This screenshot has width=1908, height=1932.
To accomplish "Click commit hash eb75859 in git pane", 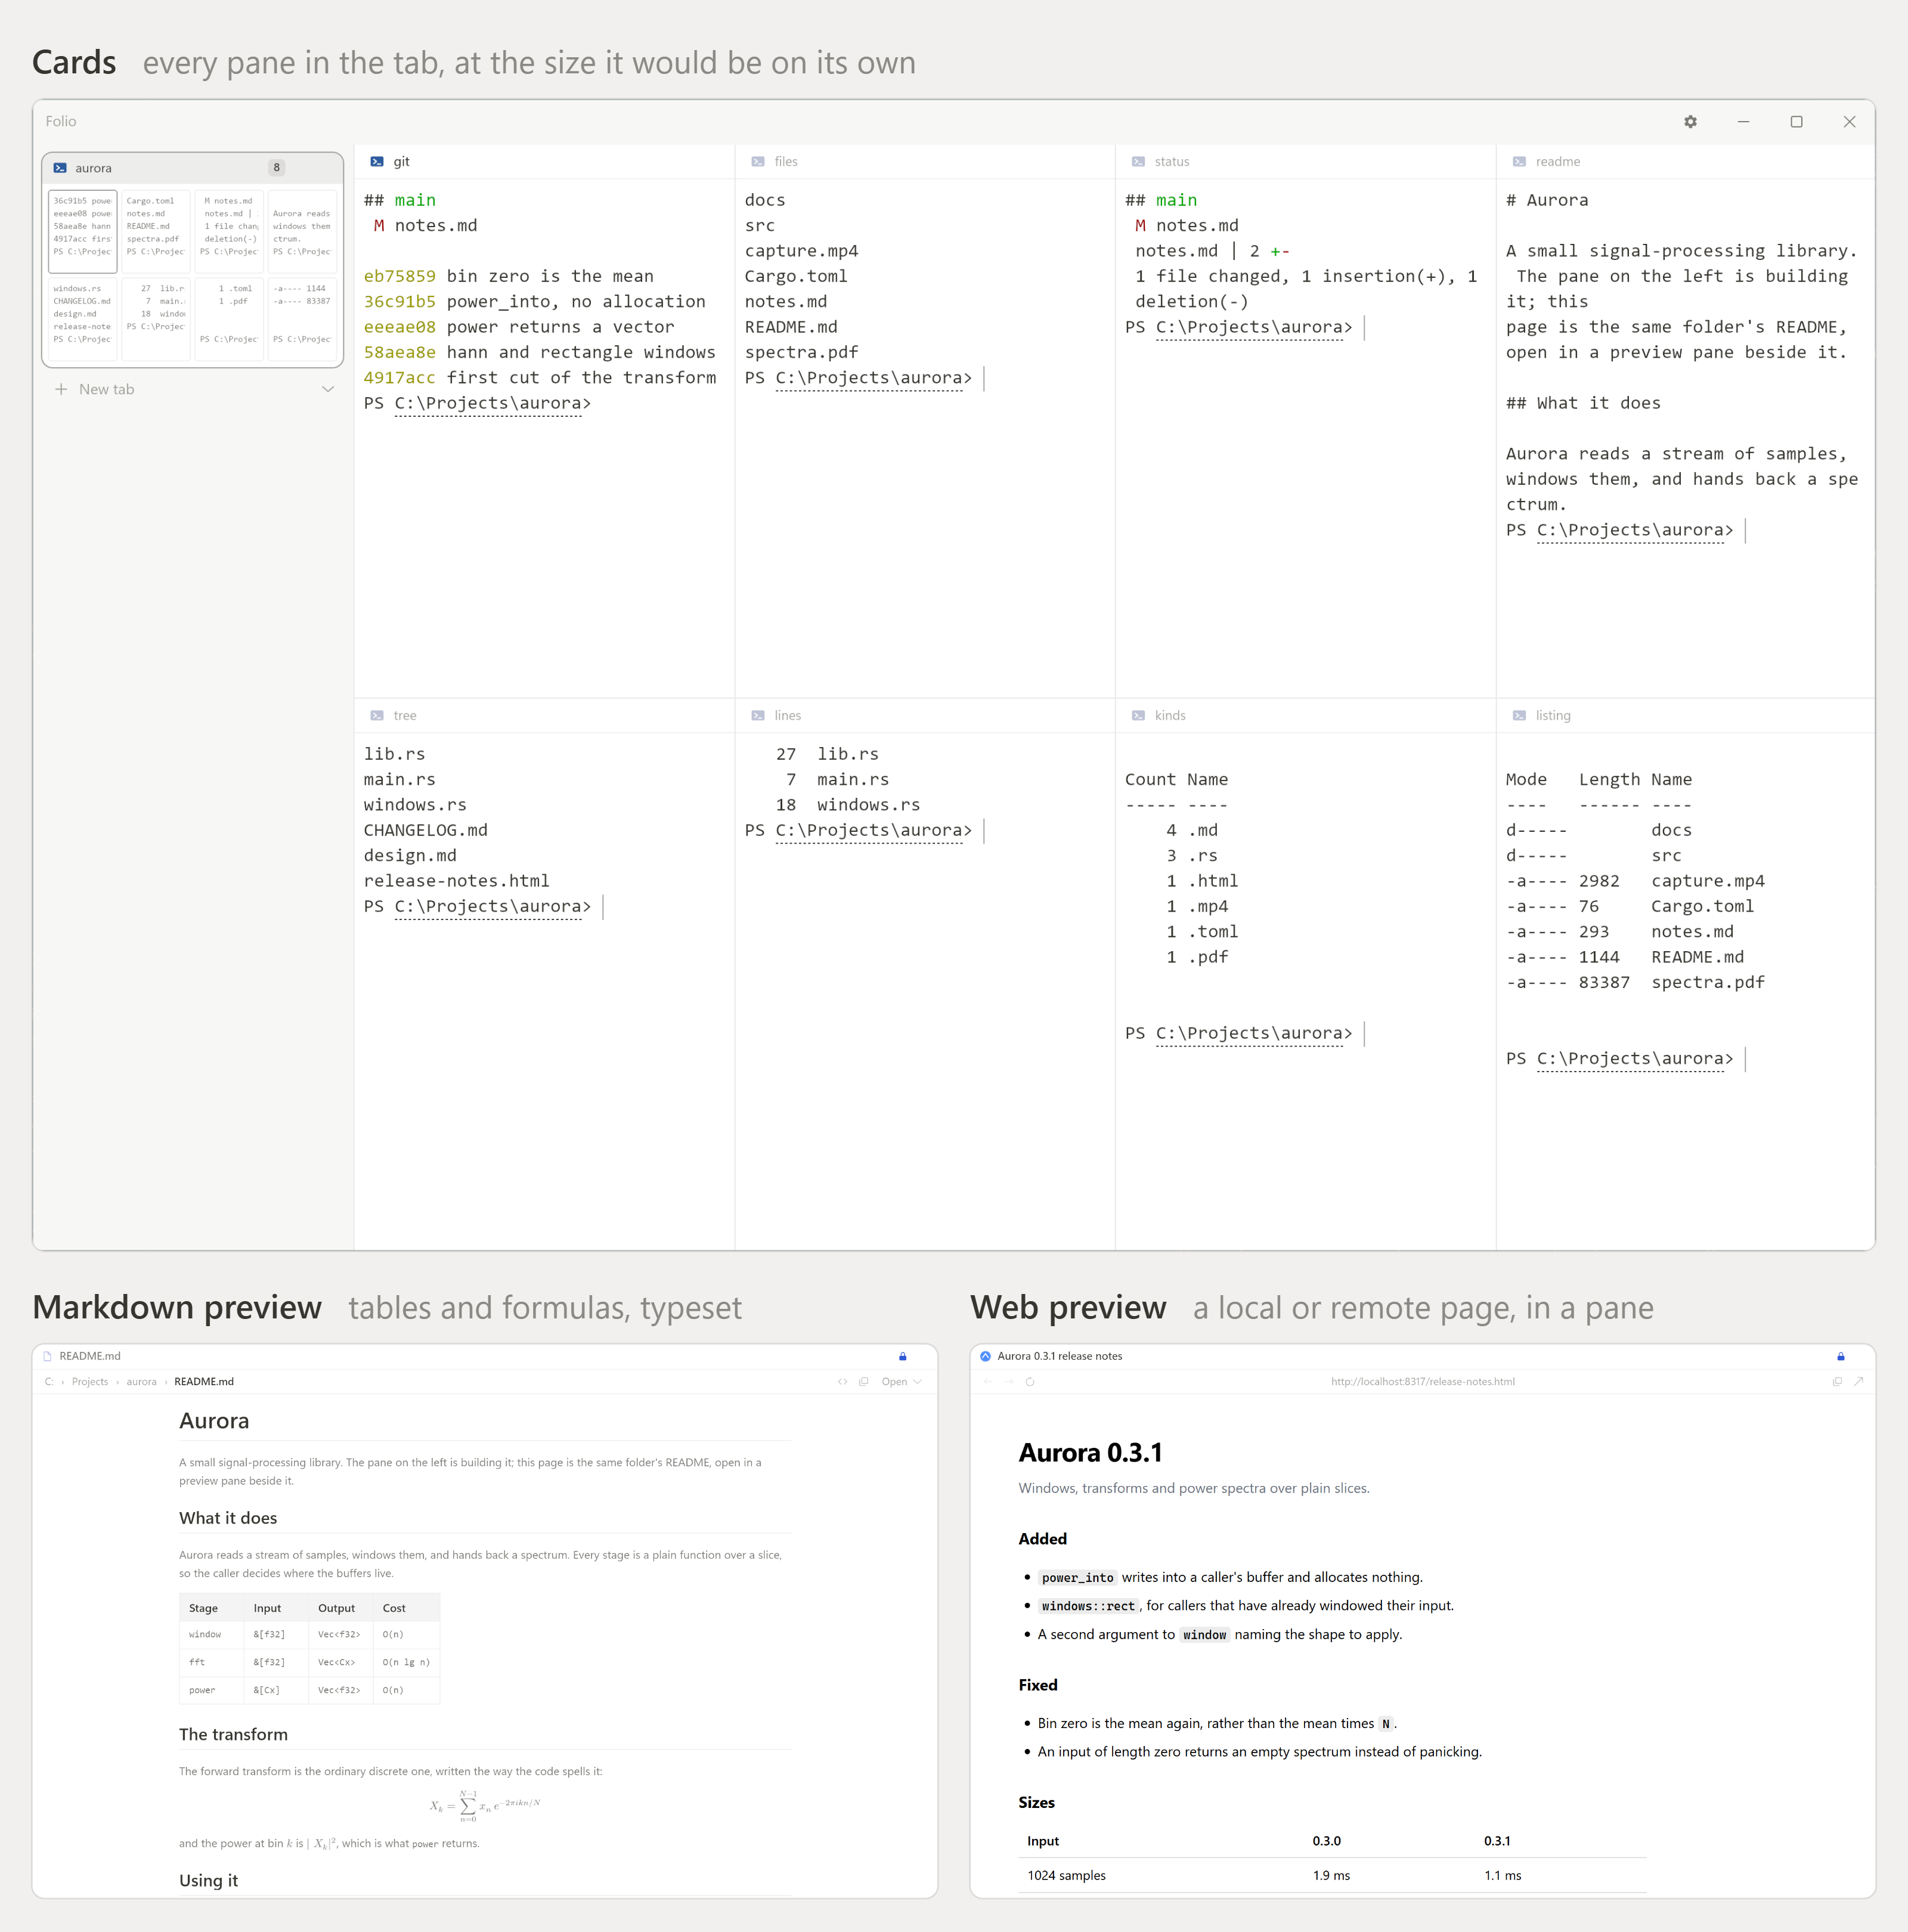I will pos(400,276).
